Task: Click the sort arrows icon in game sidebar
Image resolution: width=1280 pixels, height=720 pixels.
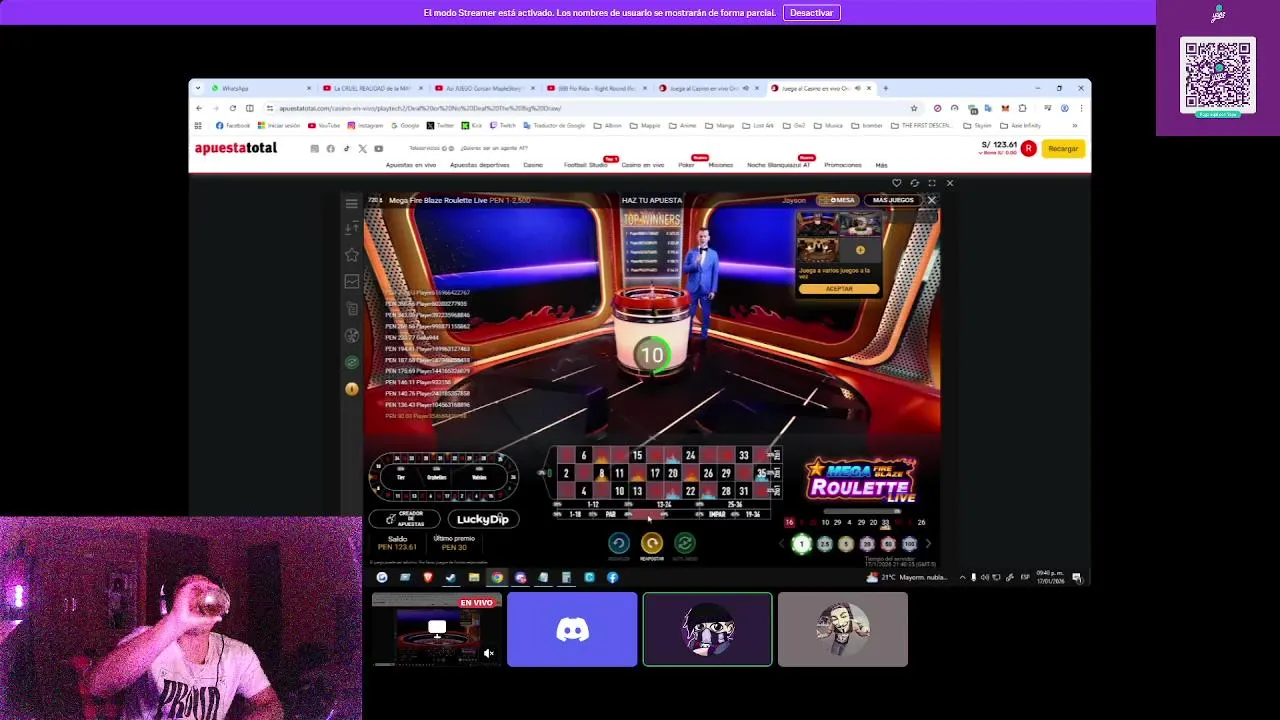Action: coord(351,228)
